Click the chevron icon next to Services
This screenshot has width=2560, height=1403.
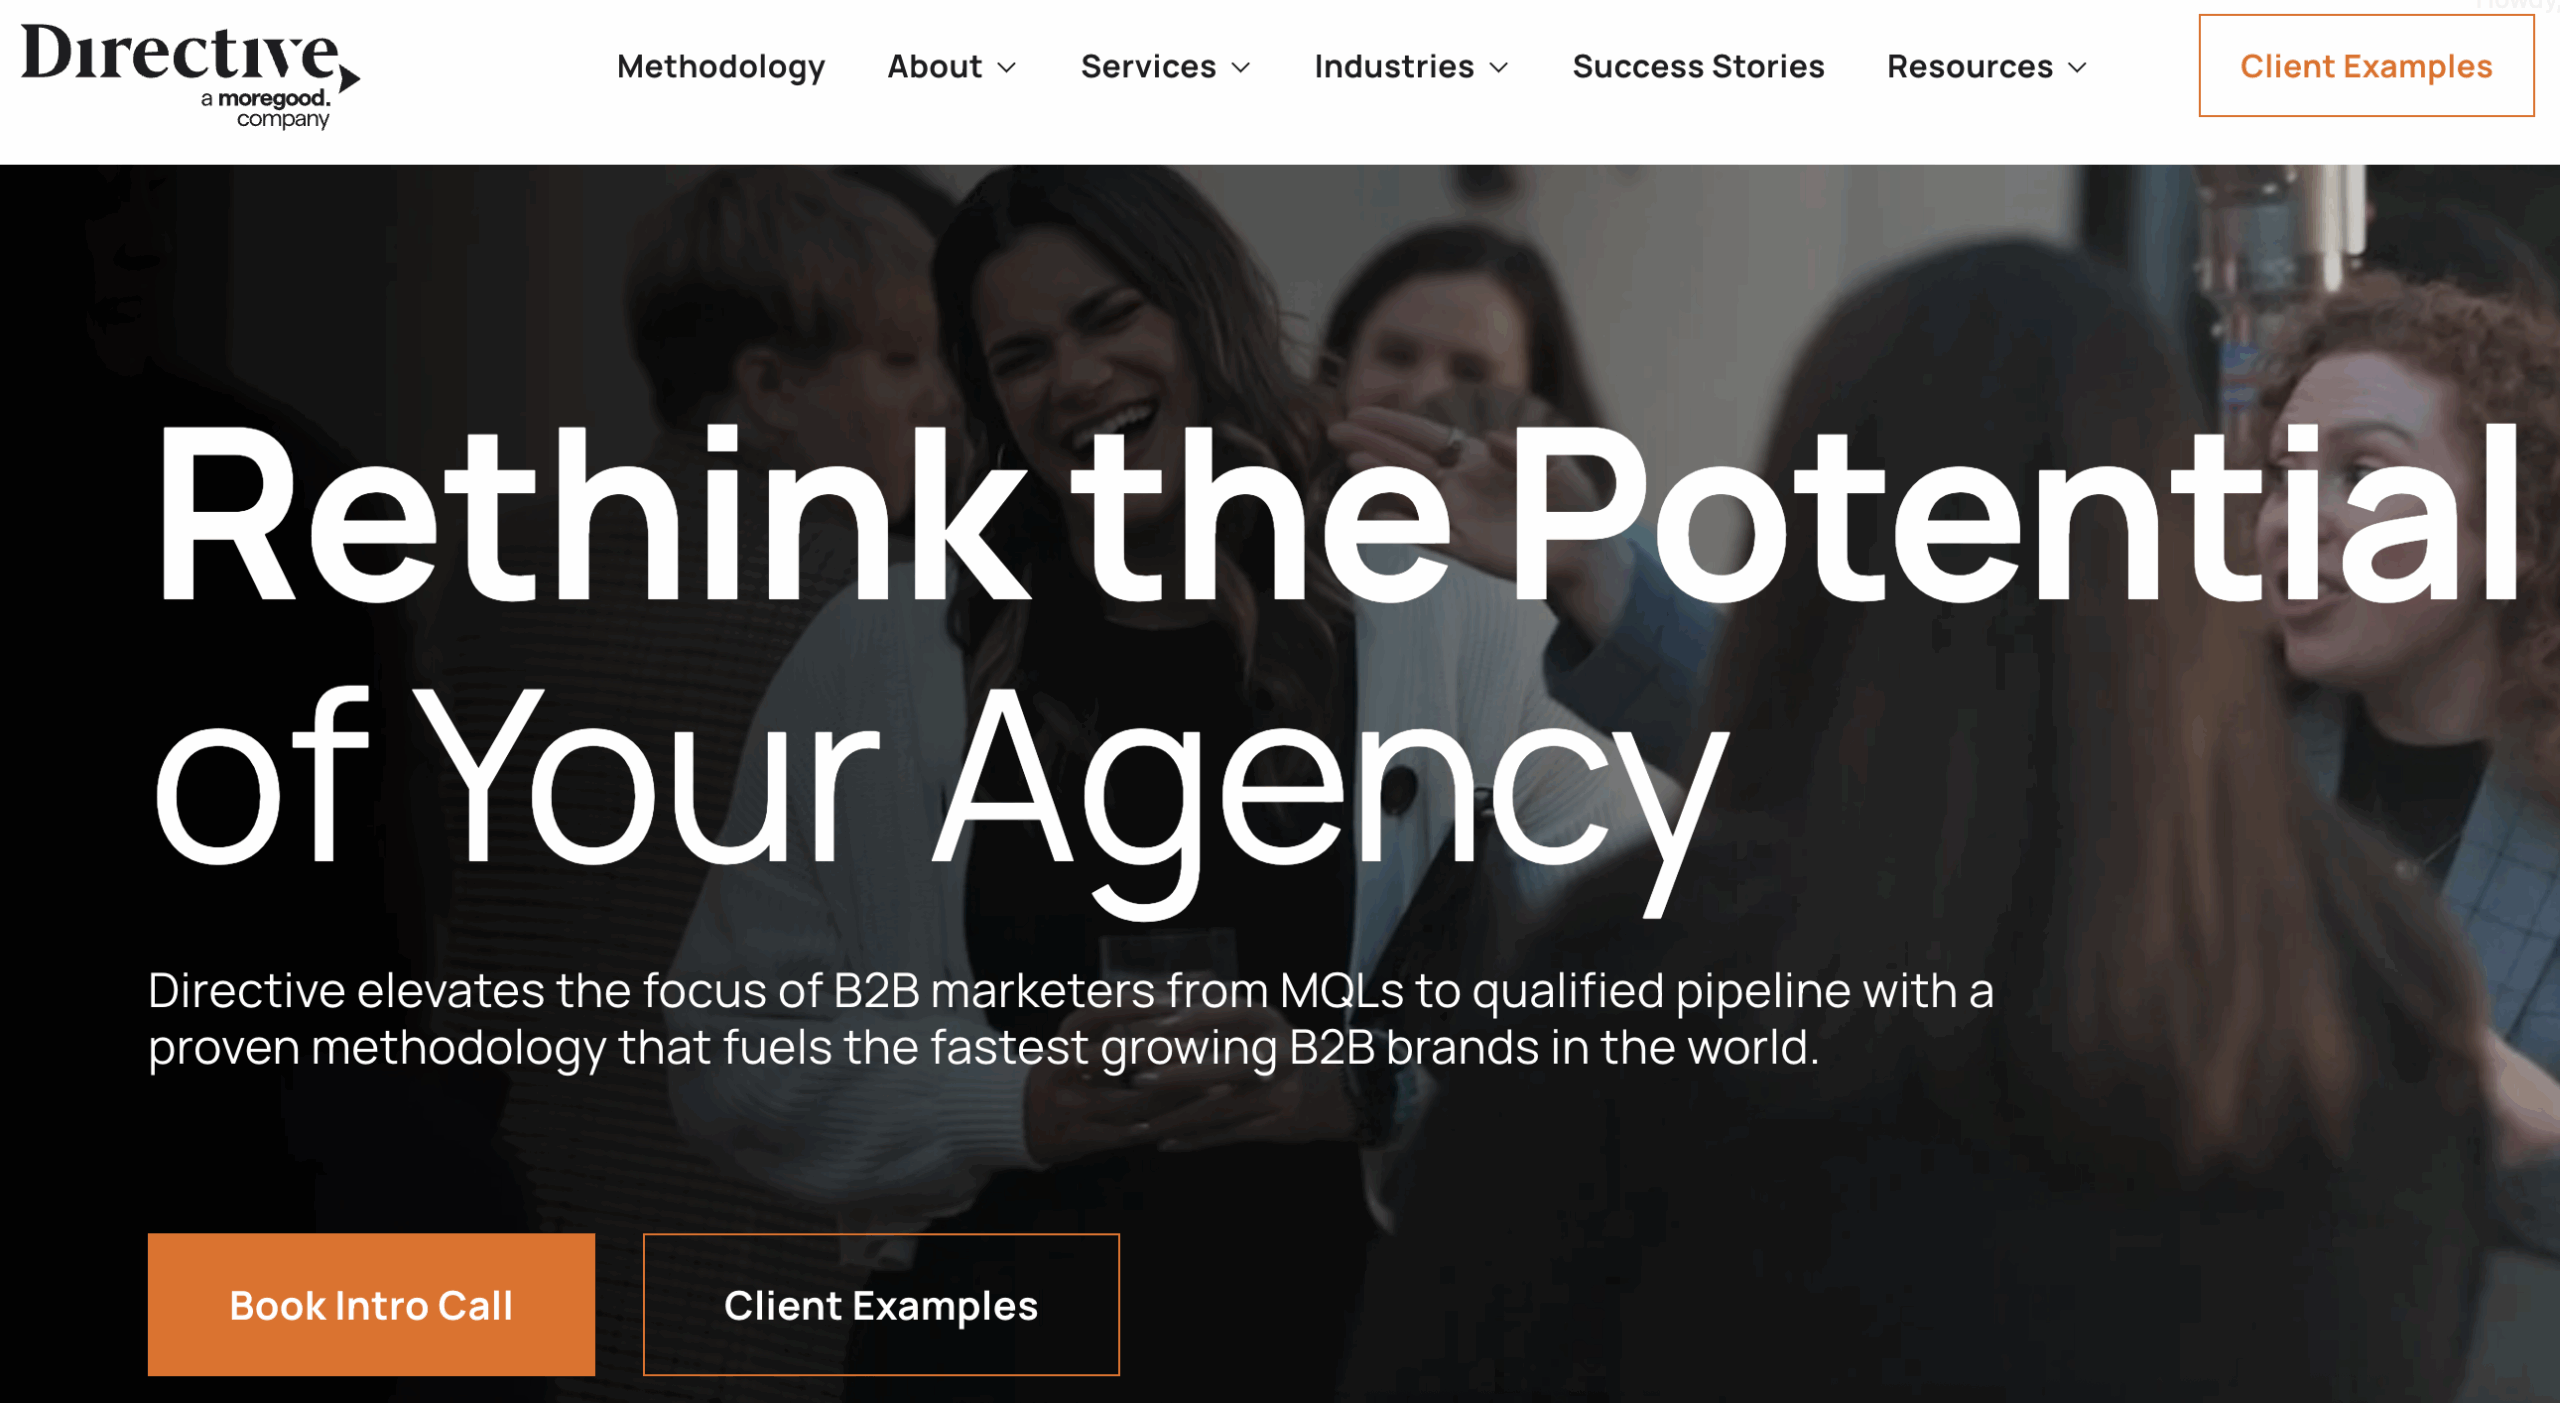[x=1241, y=67]
